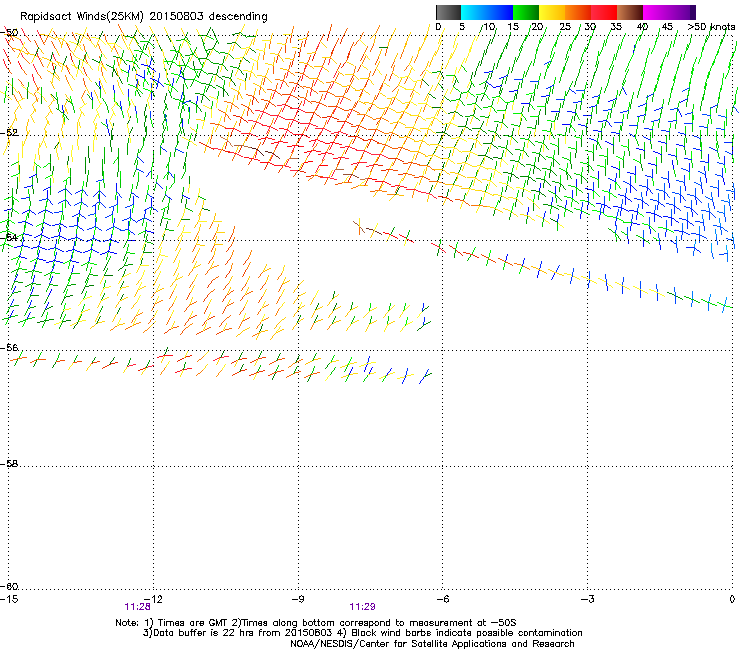Click the NOAA/NESDIS credit line

432,643
